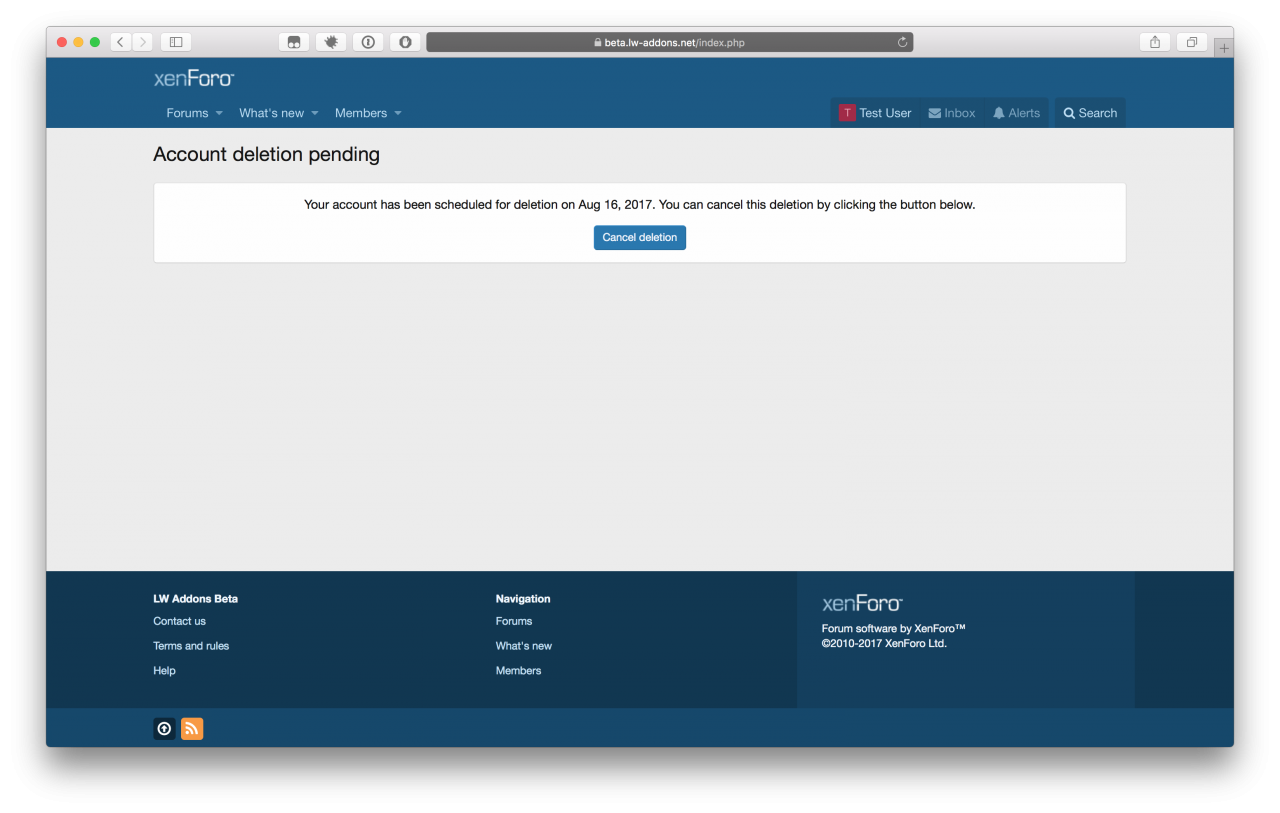Click the xenForo logo in the header

point(193,79)
